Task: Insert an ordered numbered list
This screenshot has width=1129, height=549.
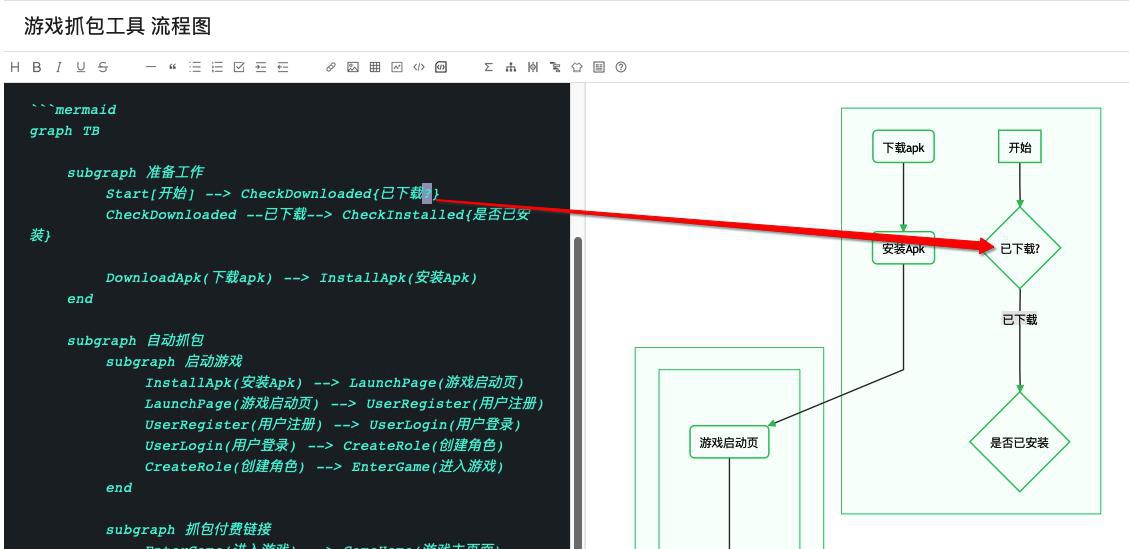Action: pyautogui.click(x=217, y=67)
